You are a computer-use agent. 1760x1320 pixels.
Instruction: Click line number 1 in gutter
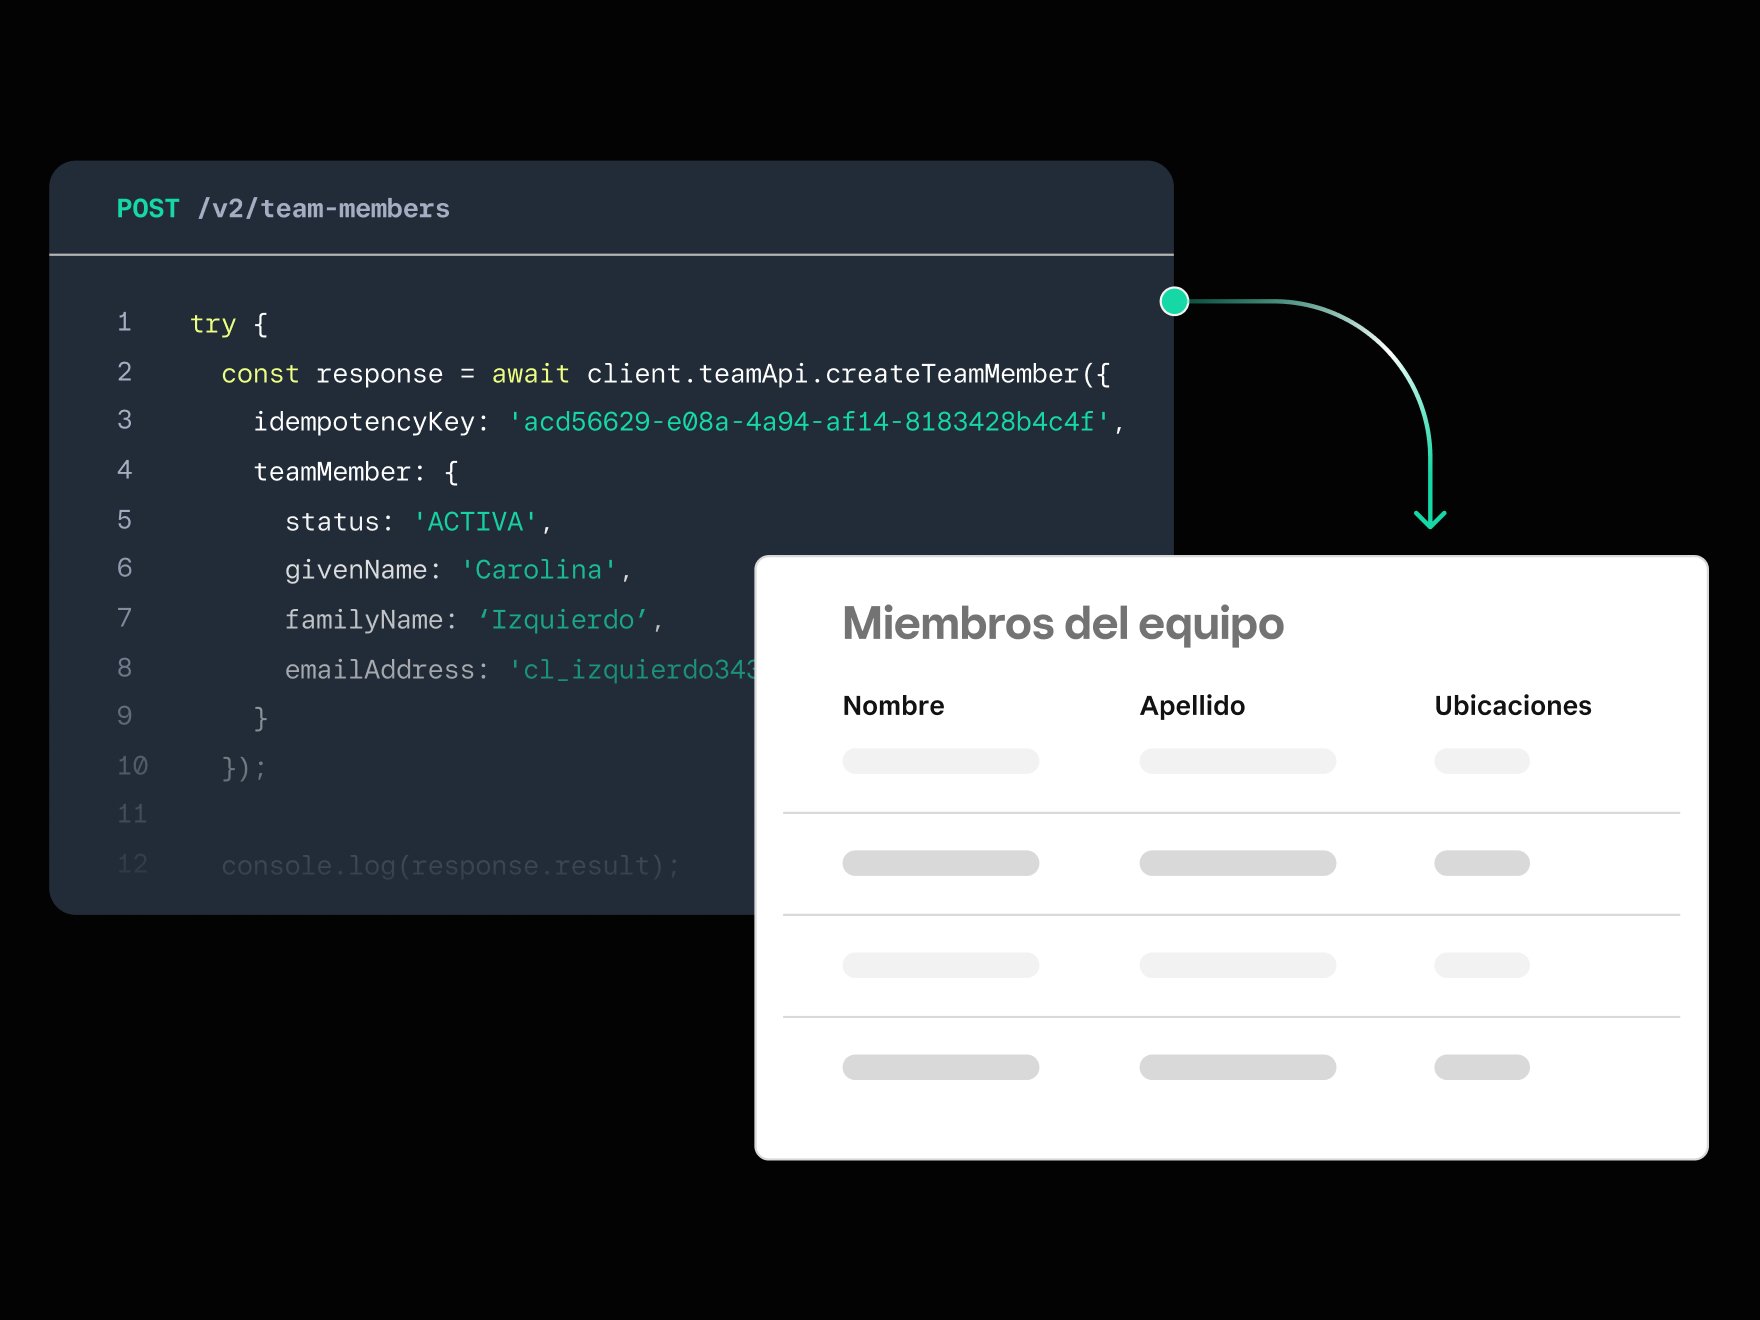click(124, 322)
